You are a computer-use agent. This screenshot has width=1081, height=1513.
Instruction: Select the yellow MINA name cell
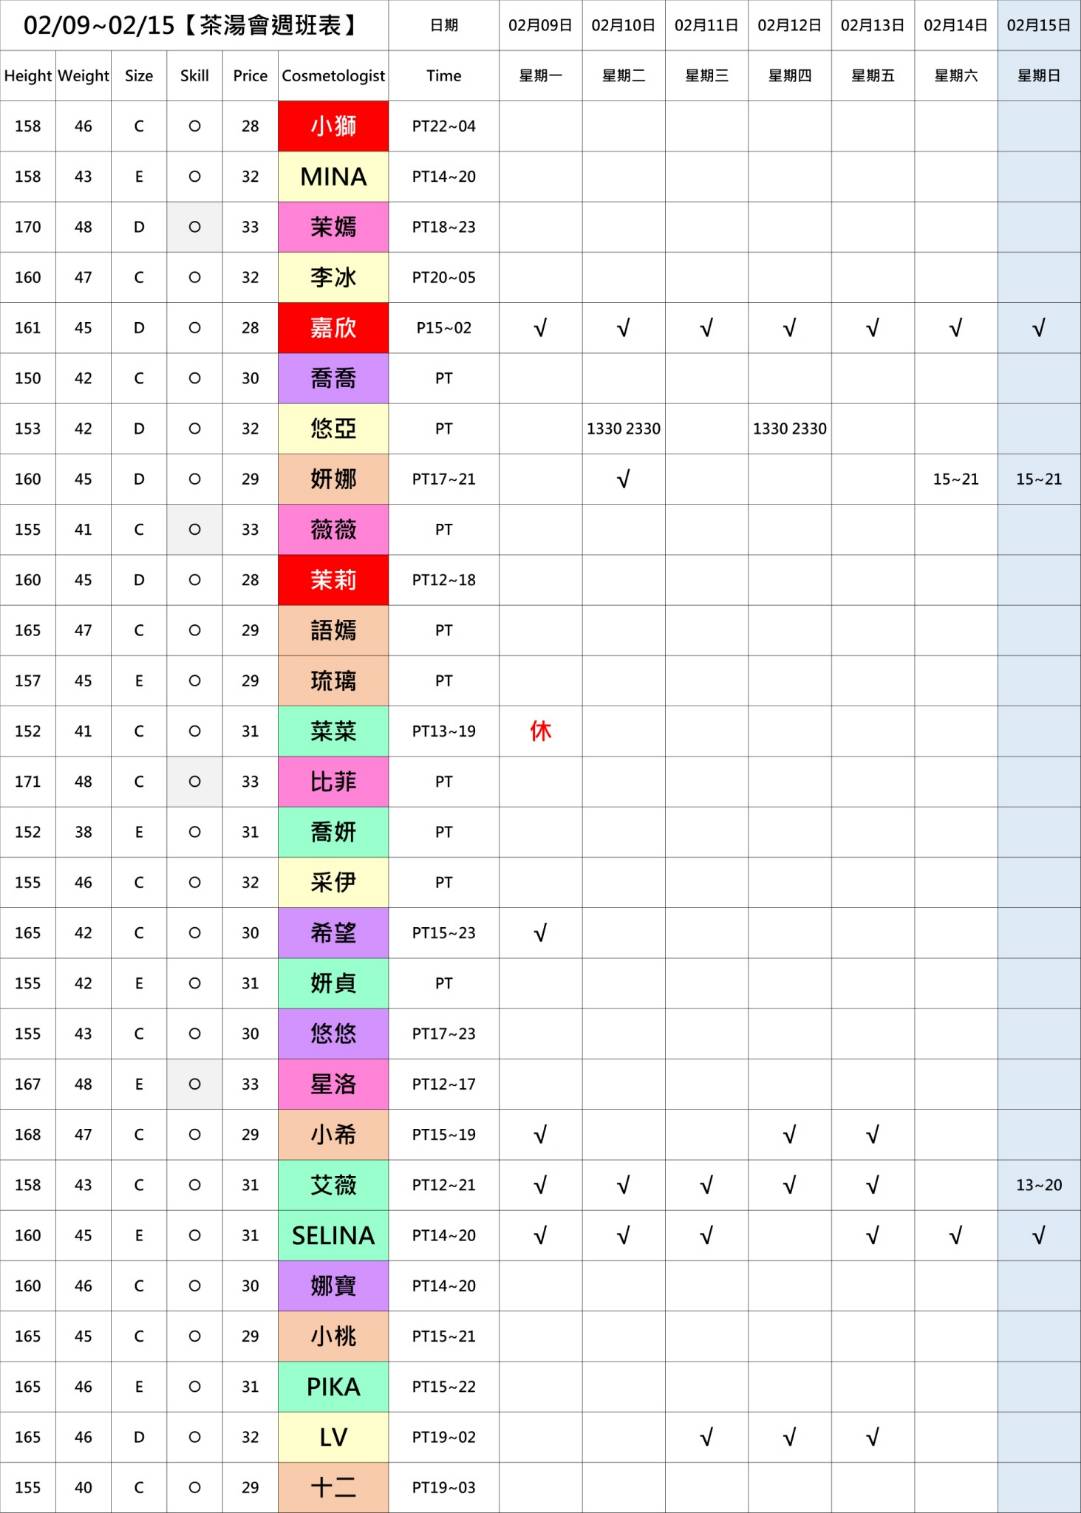coord(333,177)
